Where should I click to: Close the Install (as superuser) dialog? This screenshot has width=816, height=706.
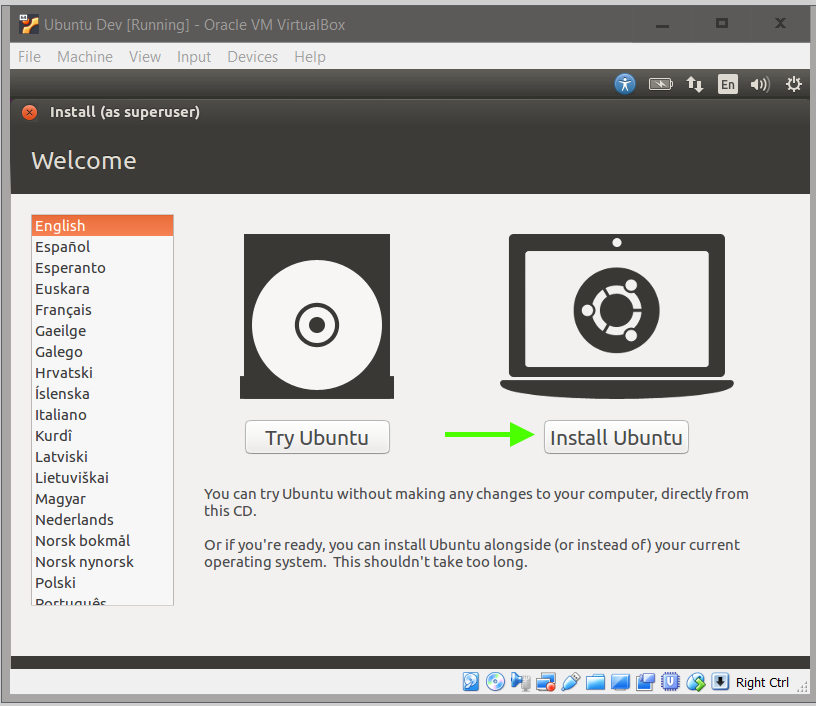[30, 112]
